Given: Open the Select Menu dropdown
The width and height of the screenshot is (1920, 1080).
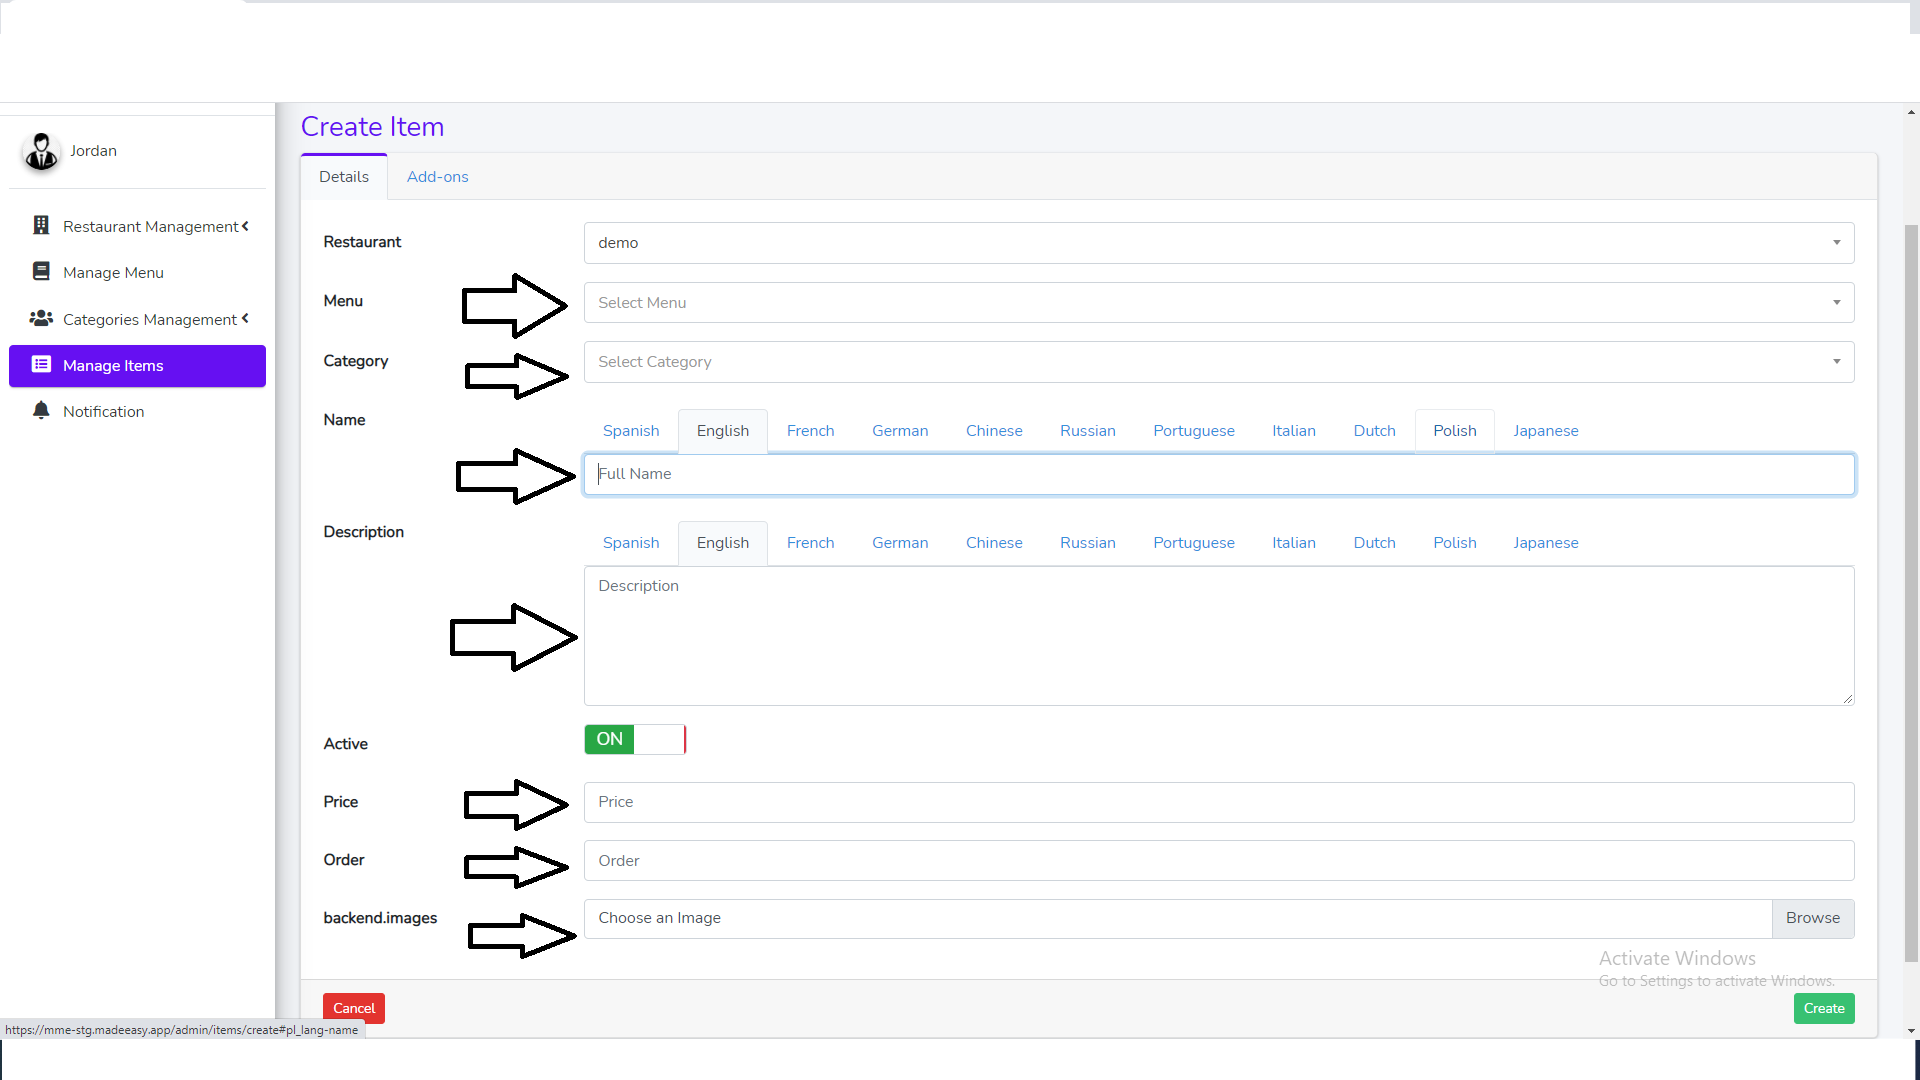Looking at the screenshot, I should coord(1219,302).
